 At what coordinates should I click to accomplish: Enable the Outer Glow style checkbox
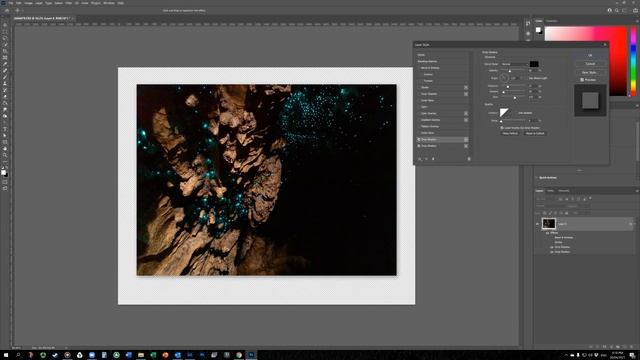pos(419,133)
